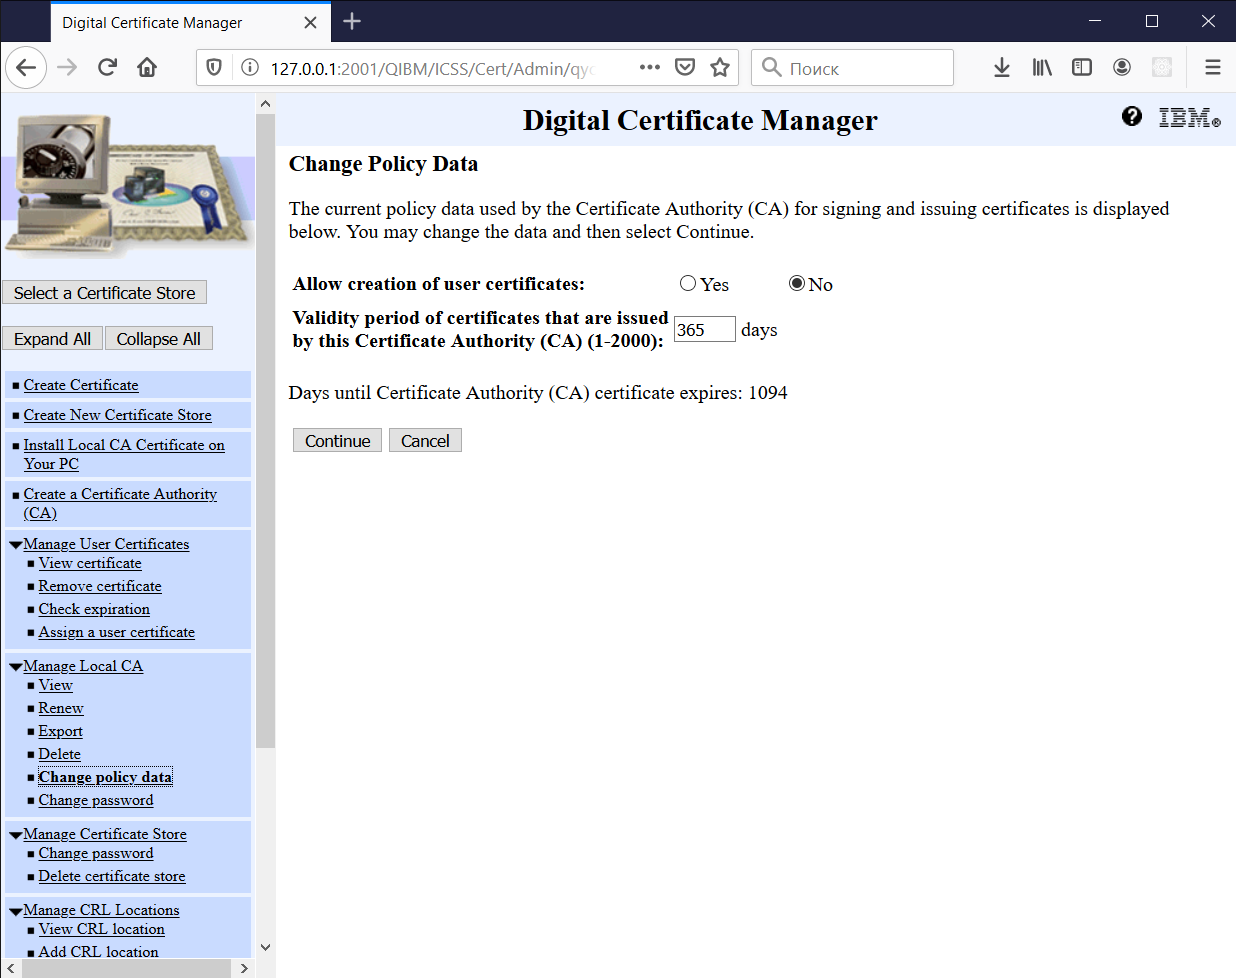The height and width of the screenshot is (978, 1236).
Task: Open View link under Manage Local CA
Action: coord(56,685)
